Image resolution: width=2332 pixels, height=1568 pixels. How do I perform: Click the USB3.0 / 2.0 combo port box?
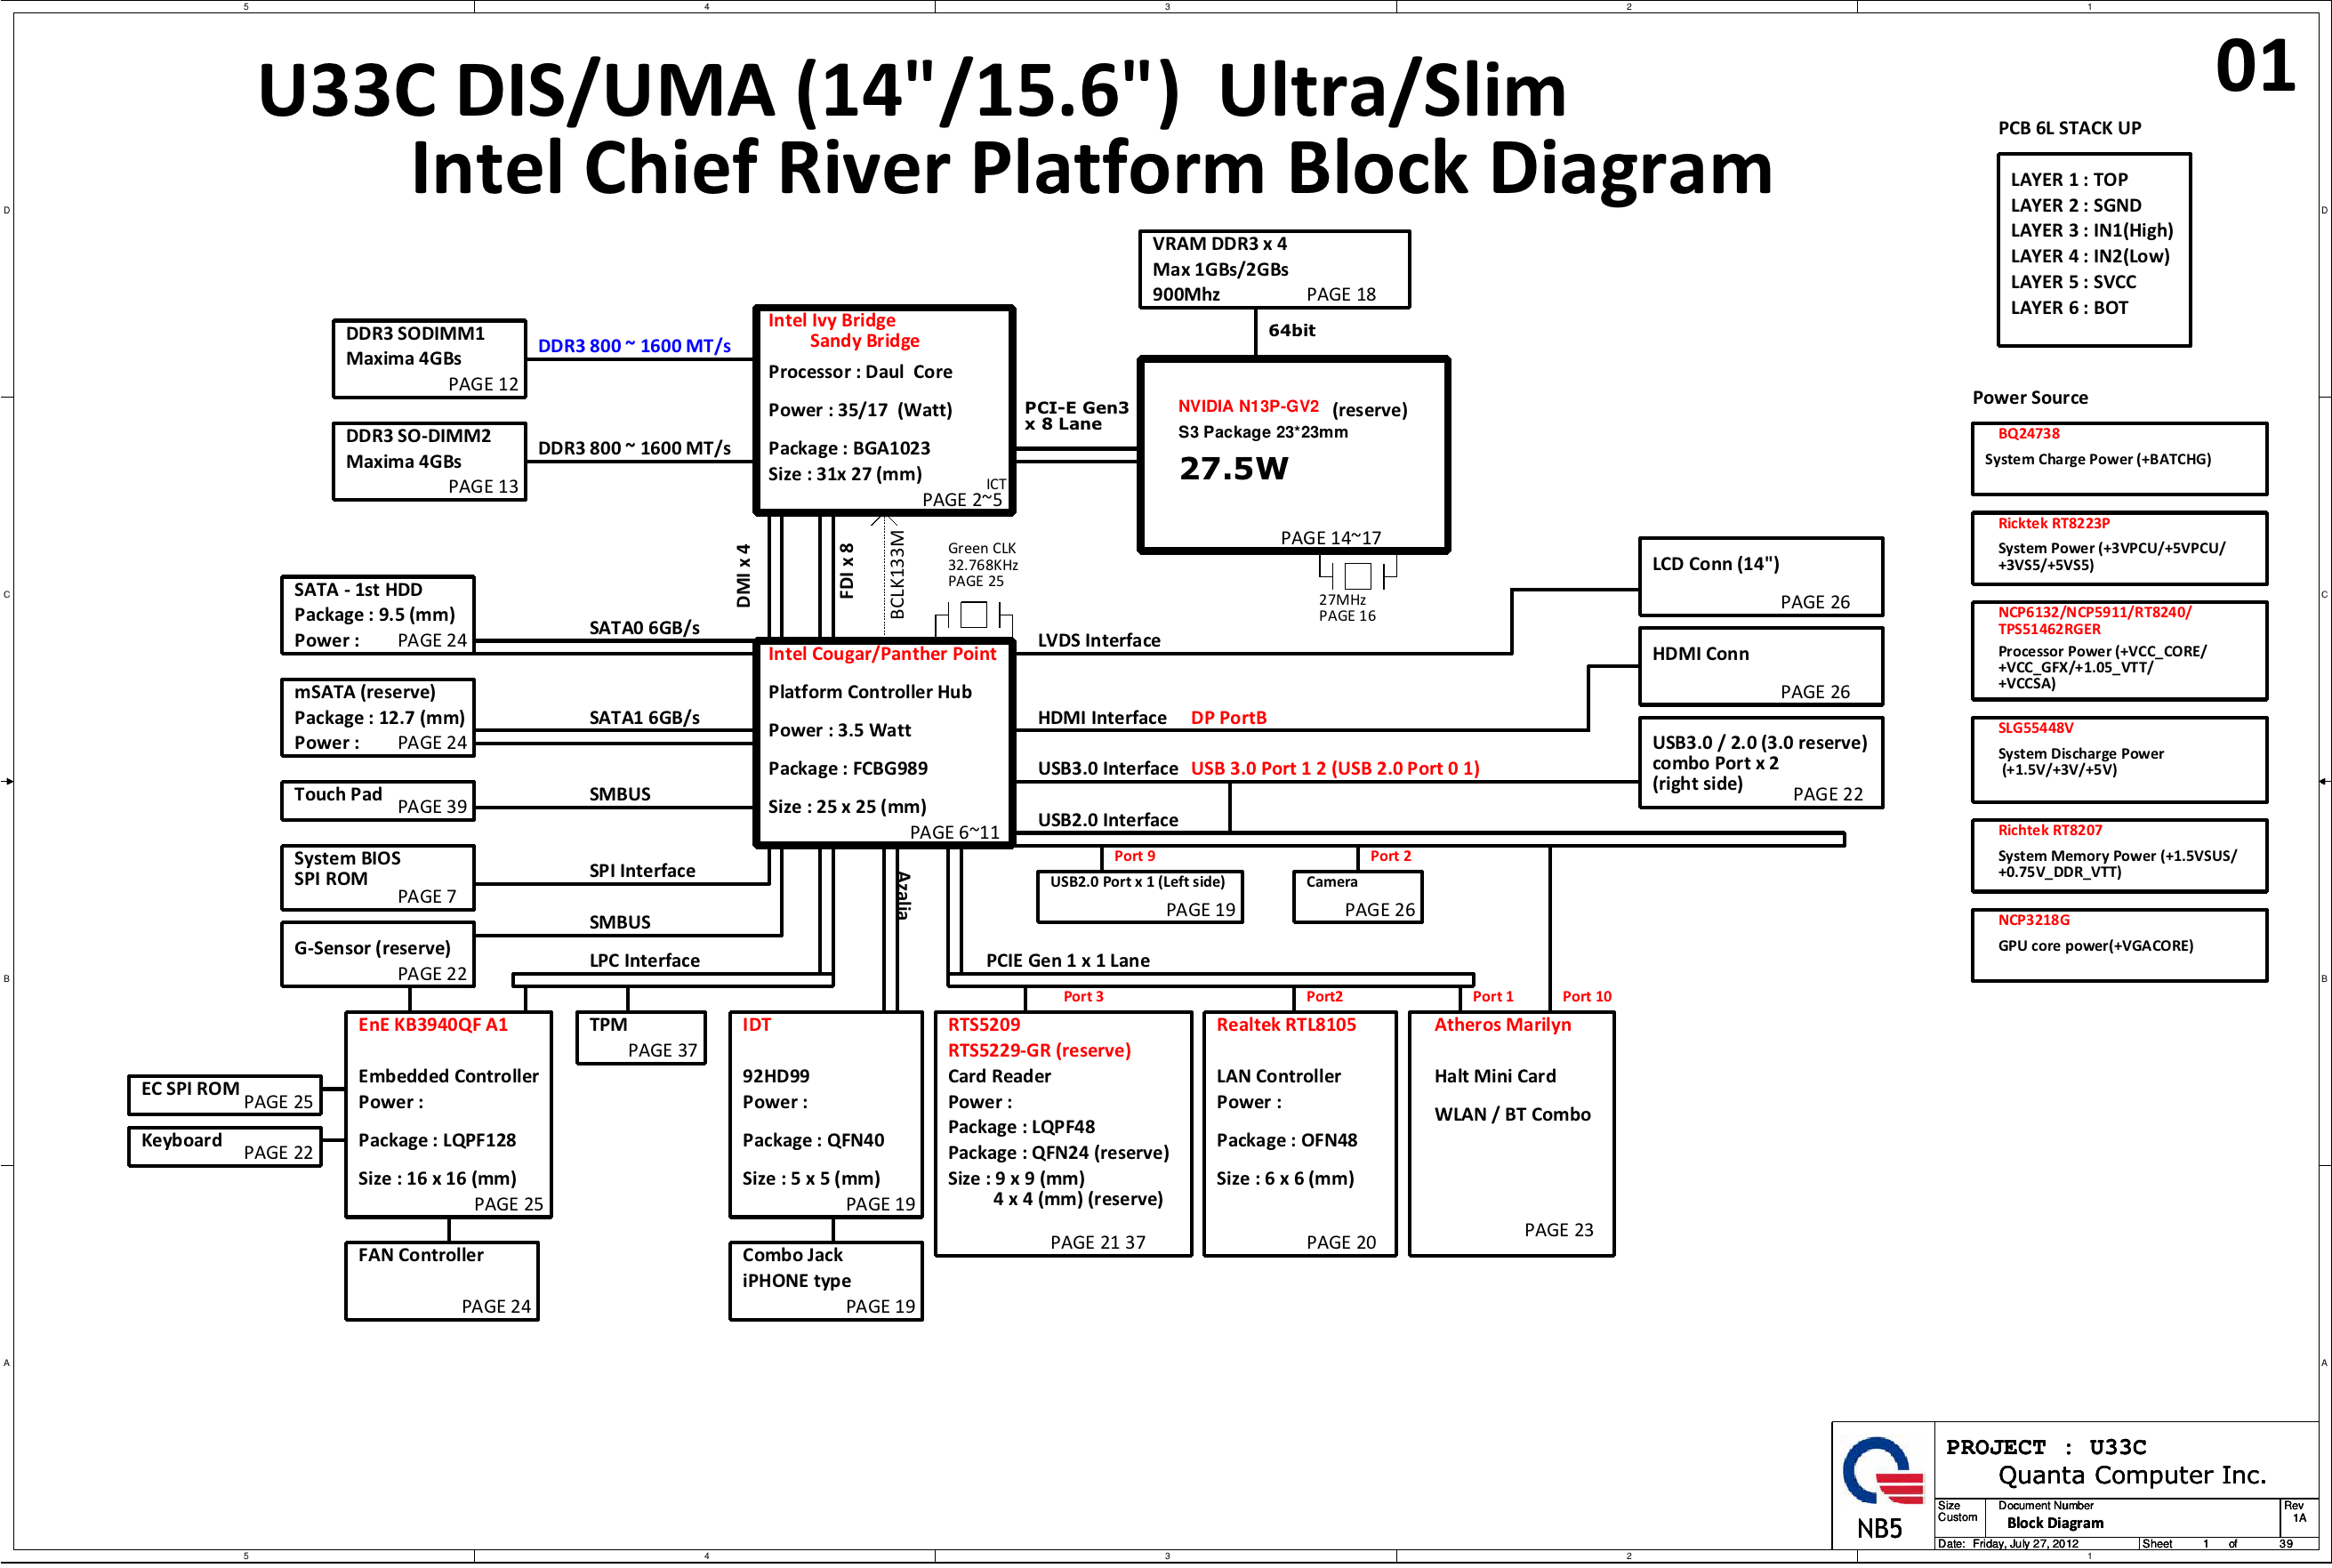[x=1760, y=762]
